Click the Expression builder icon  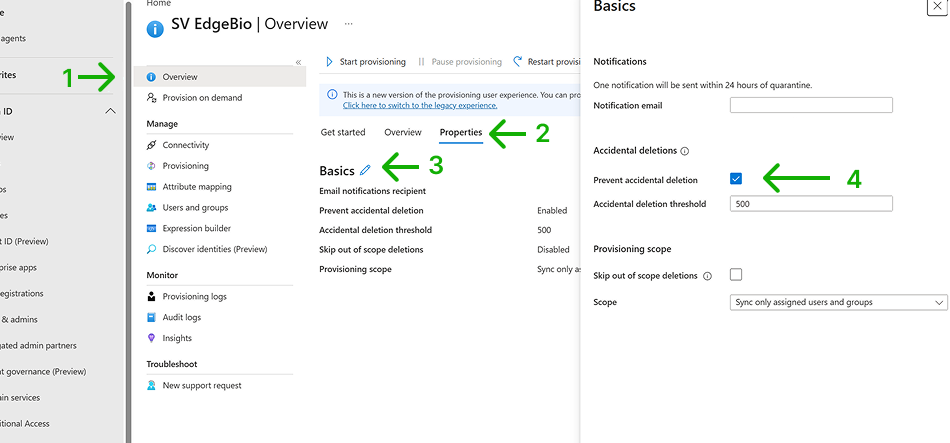[151, 228]
